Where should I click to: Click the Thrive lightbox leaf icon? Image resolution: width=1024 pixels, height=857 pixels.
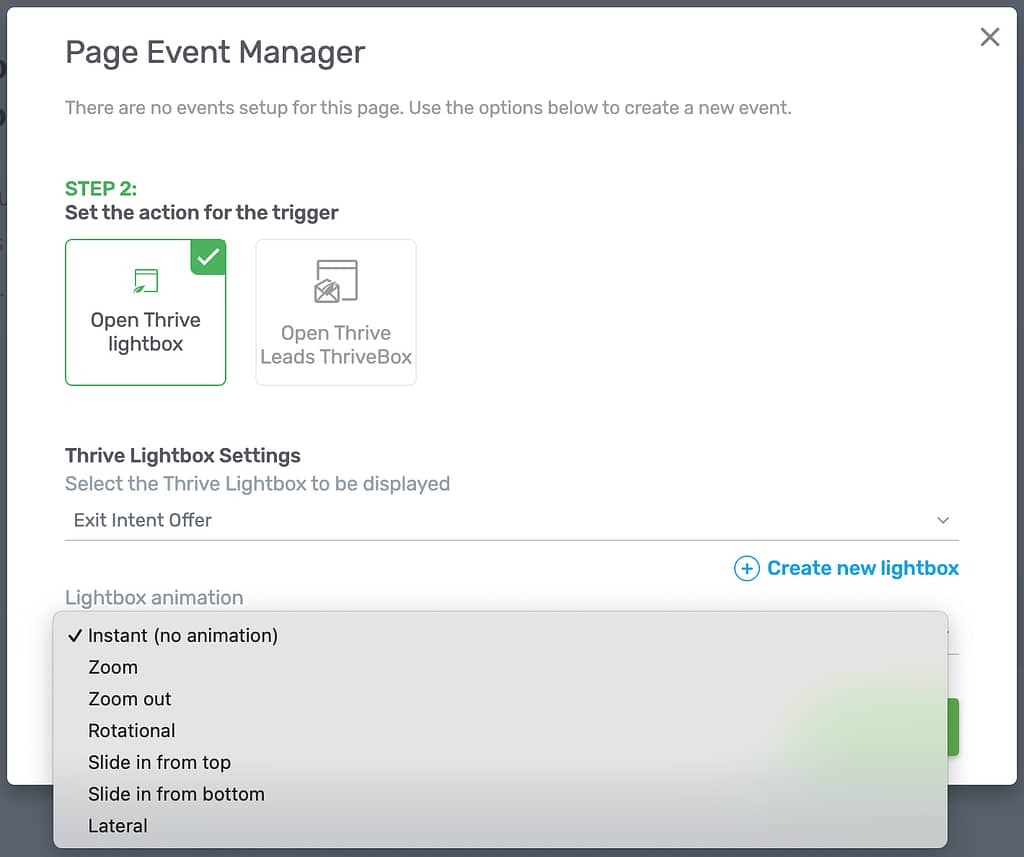(146, 281)
